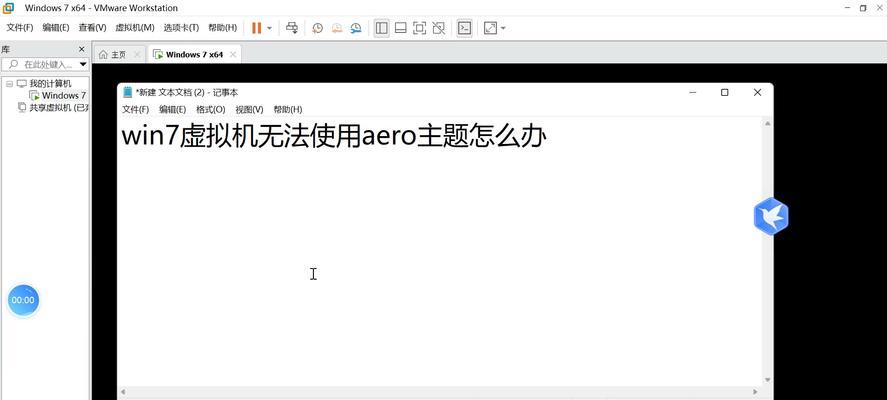Toggle the show library sidebar icon
Viewport: 887px width, 400px height.
(382, 28)
